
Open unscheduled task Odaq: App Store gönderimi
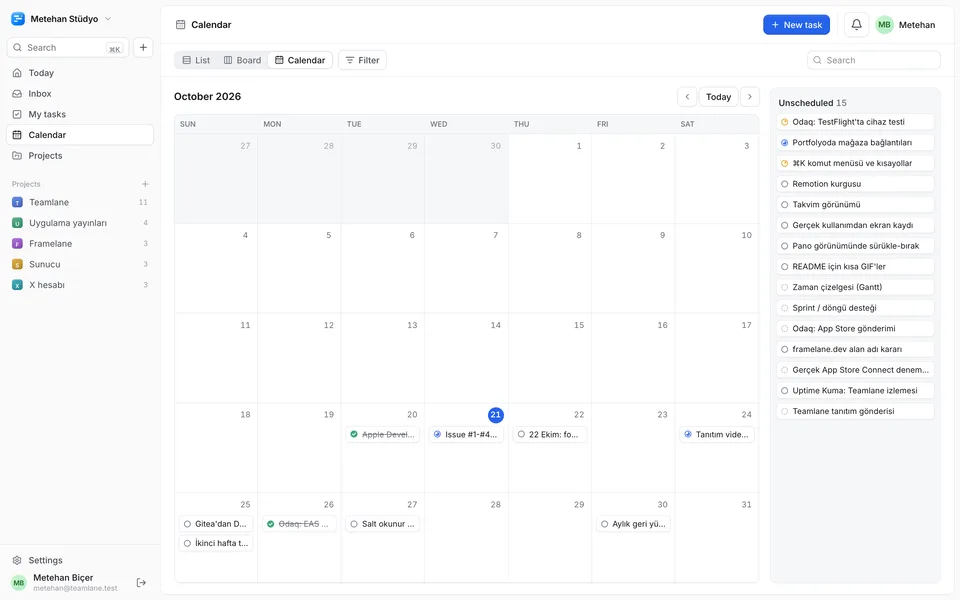[855, 329]
